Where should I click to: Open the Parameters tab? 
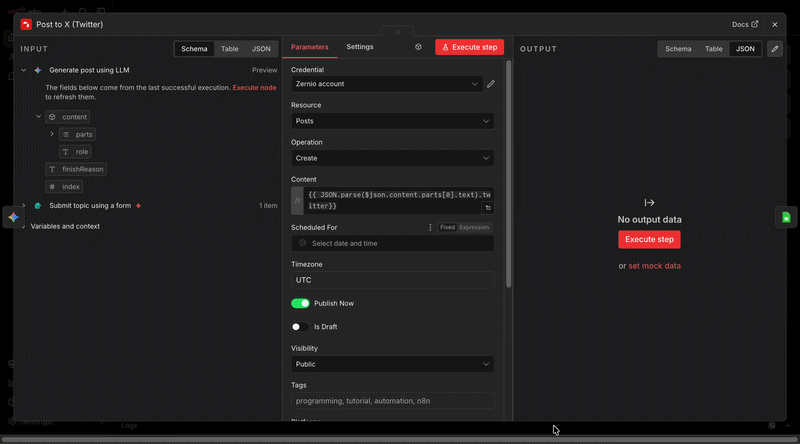[x=310, y=47]
